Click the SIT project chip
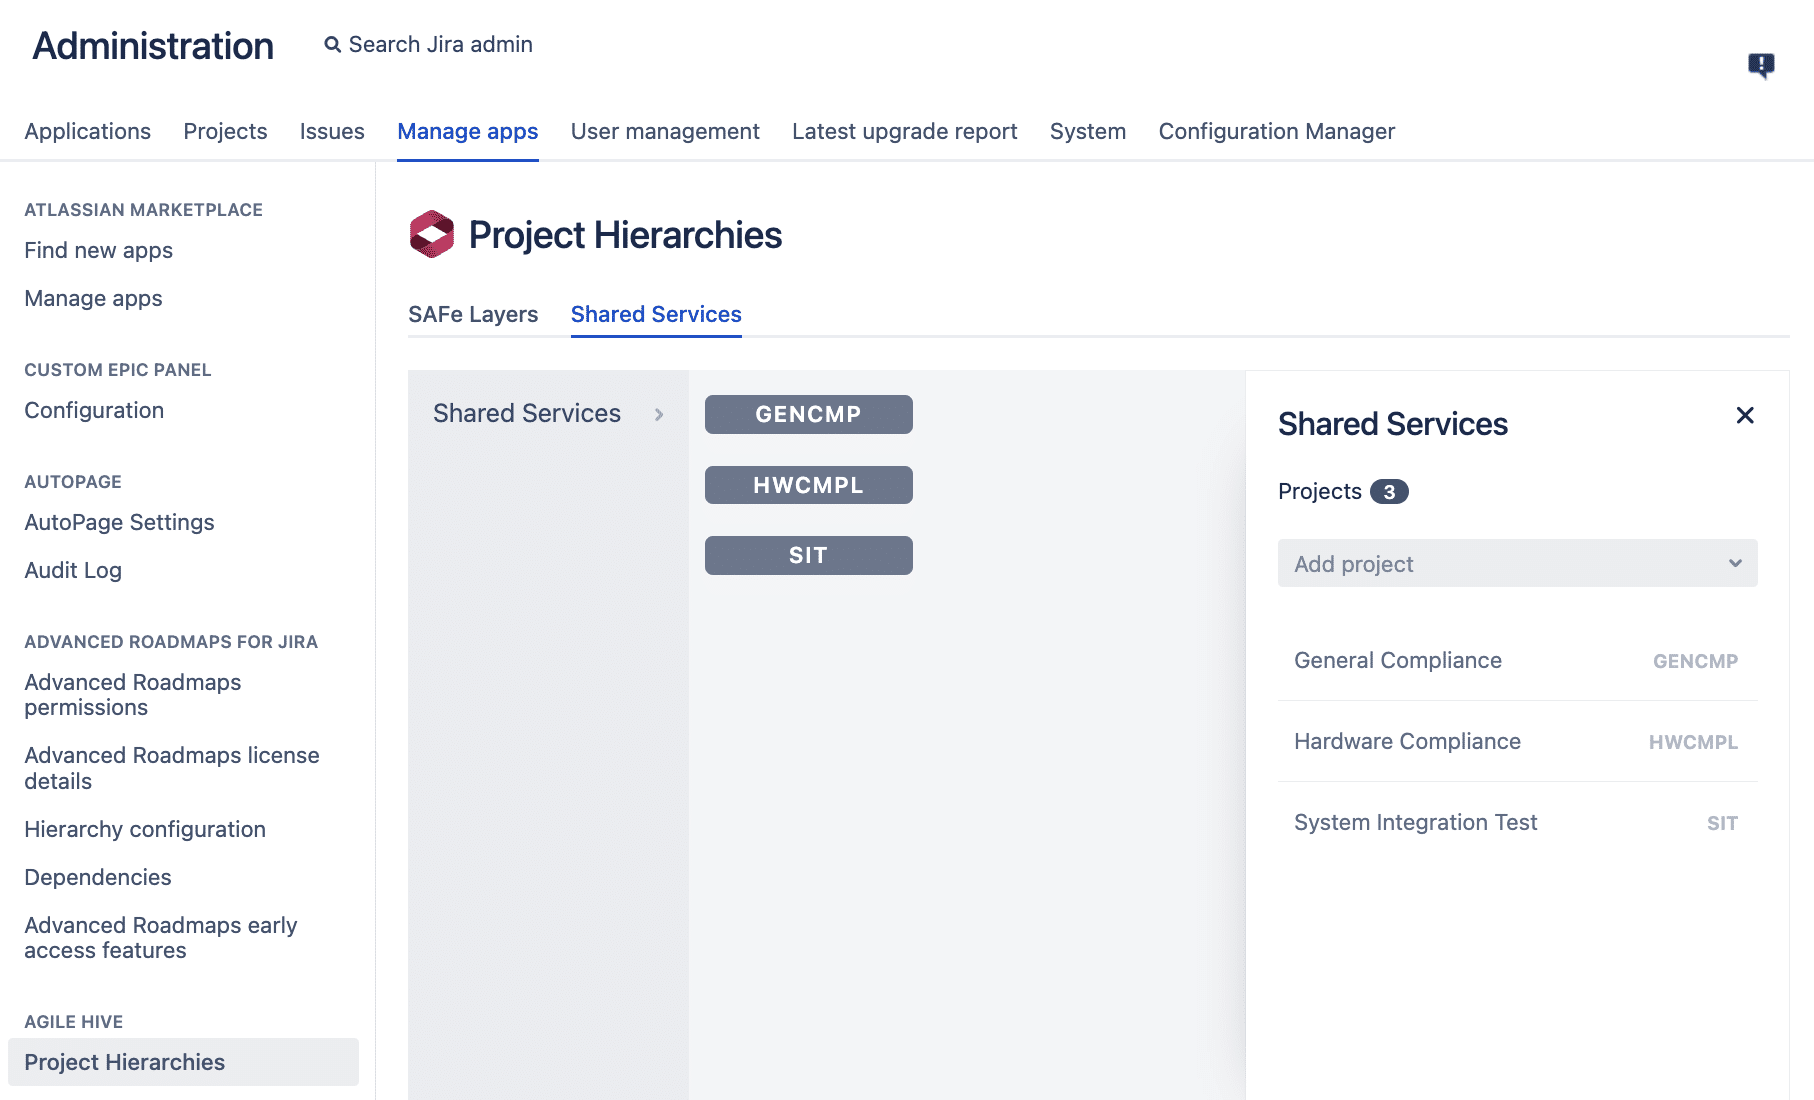 click(x=808, y=555)
